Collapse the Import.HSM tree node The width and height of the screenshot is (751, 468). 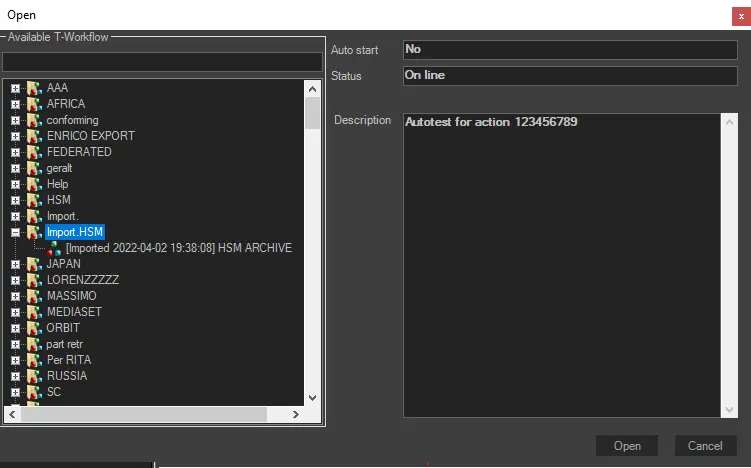tap(15, 232)
